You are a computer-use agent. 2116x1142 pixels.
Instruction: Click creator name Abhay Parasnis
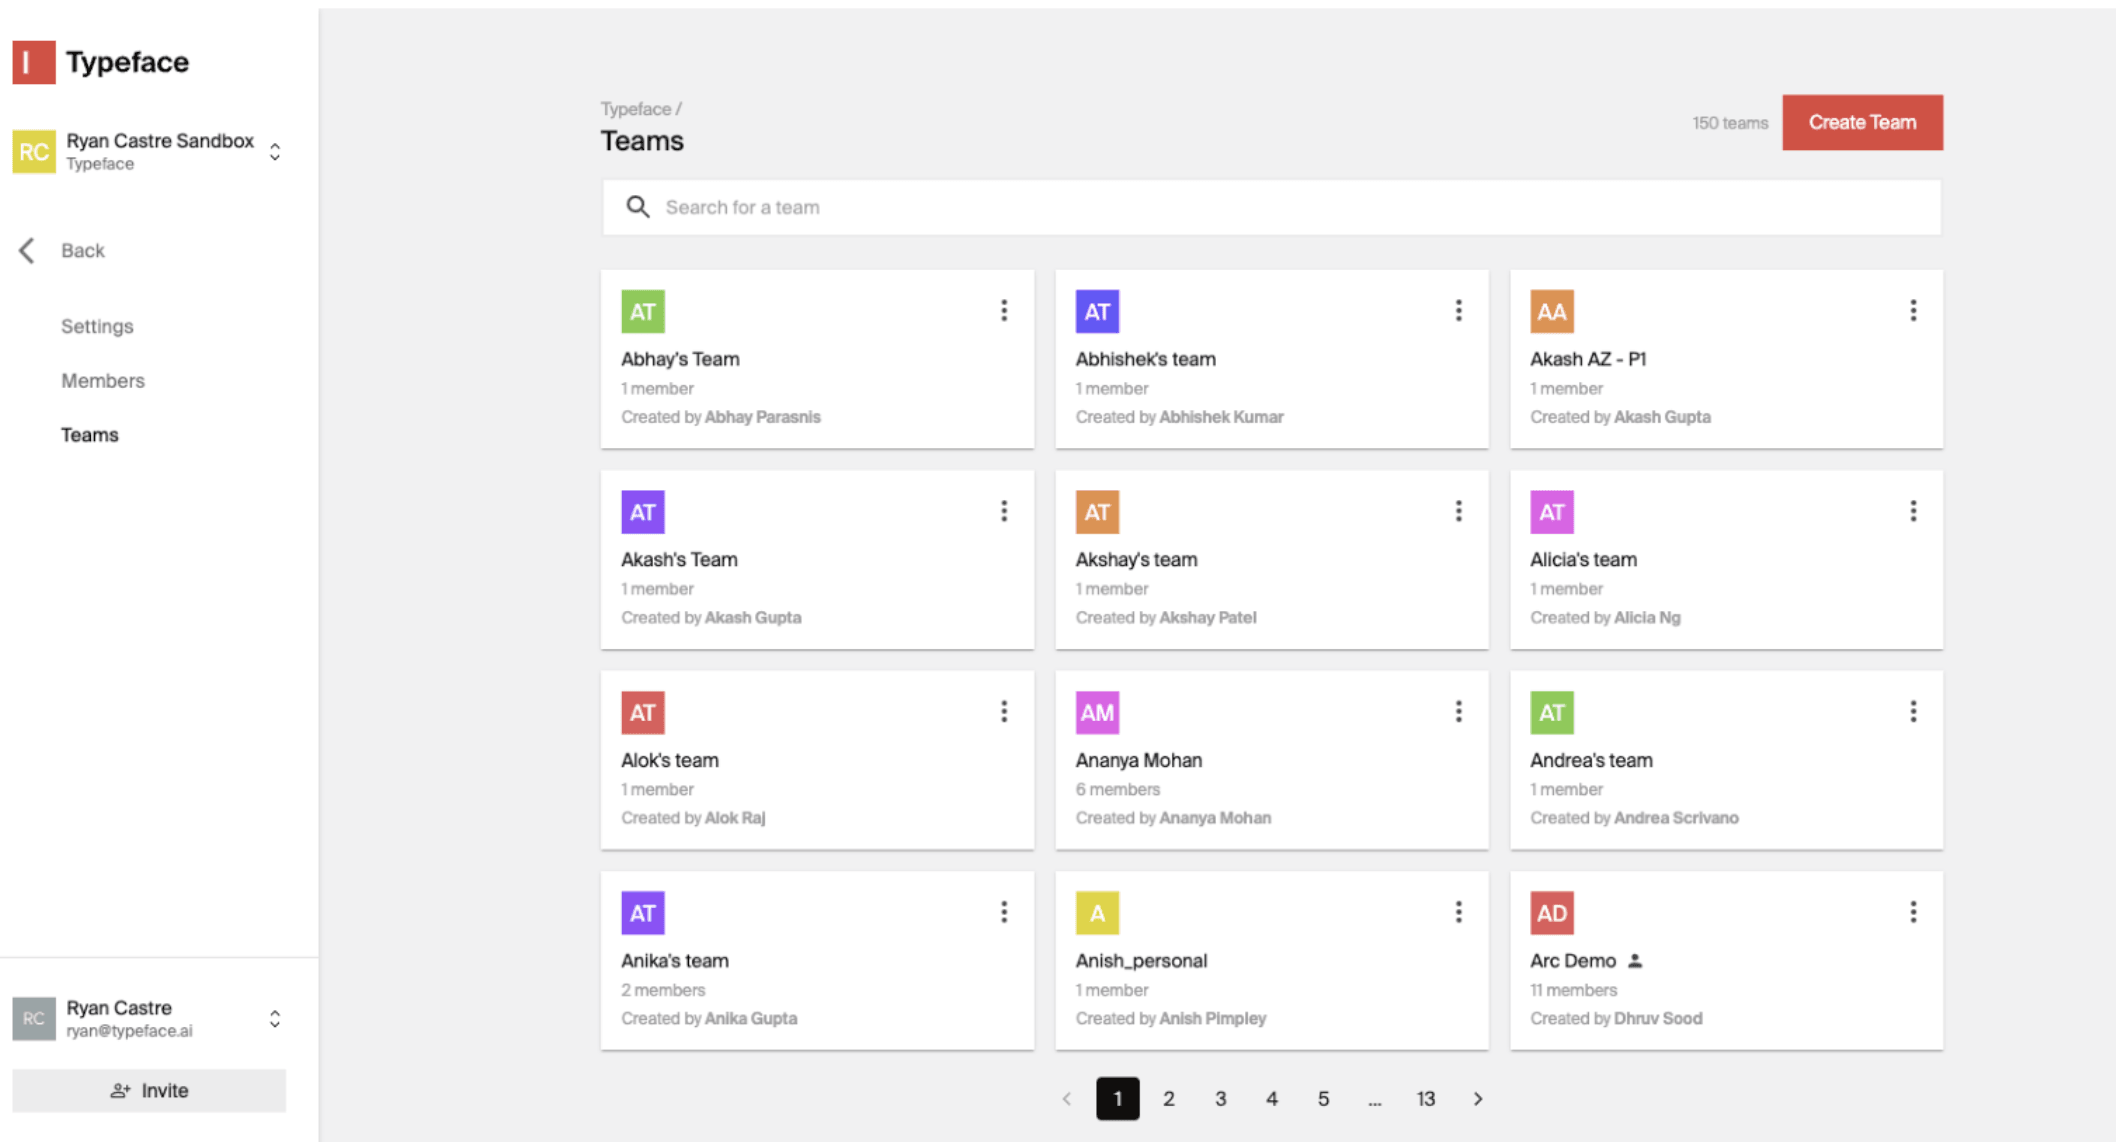click(x=762, y=417)
